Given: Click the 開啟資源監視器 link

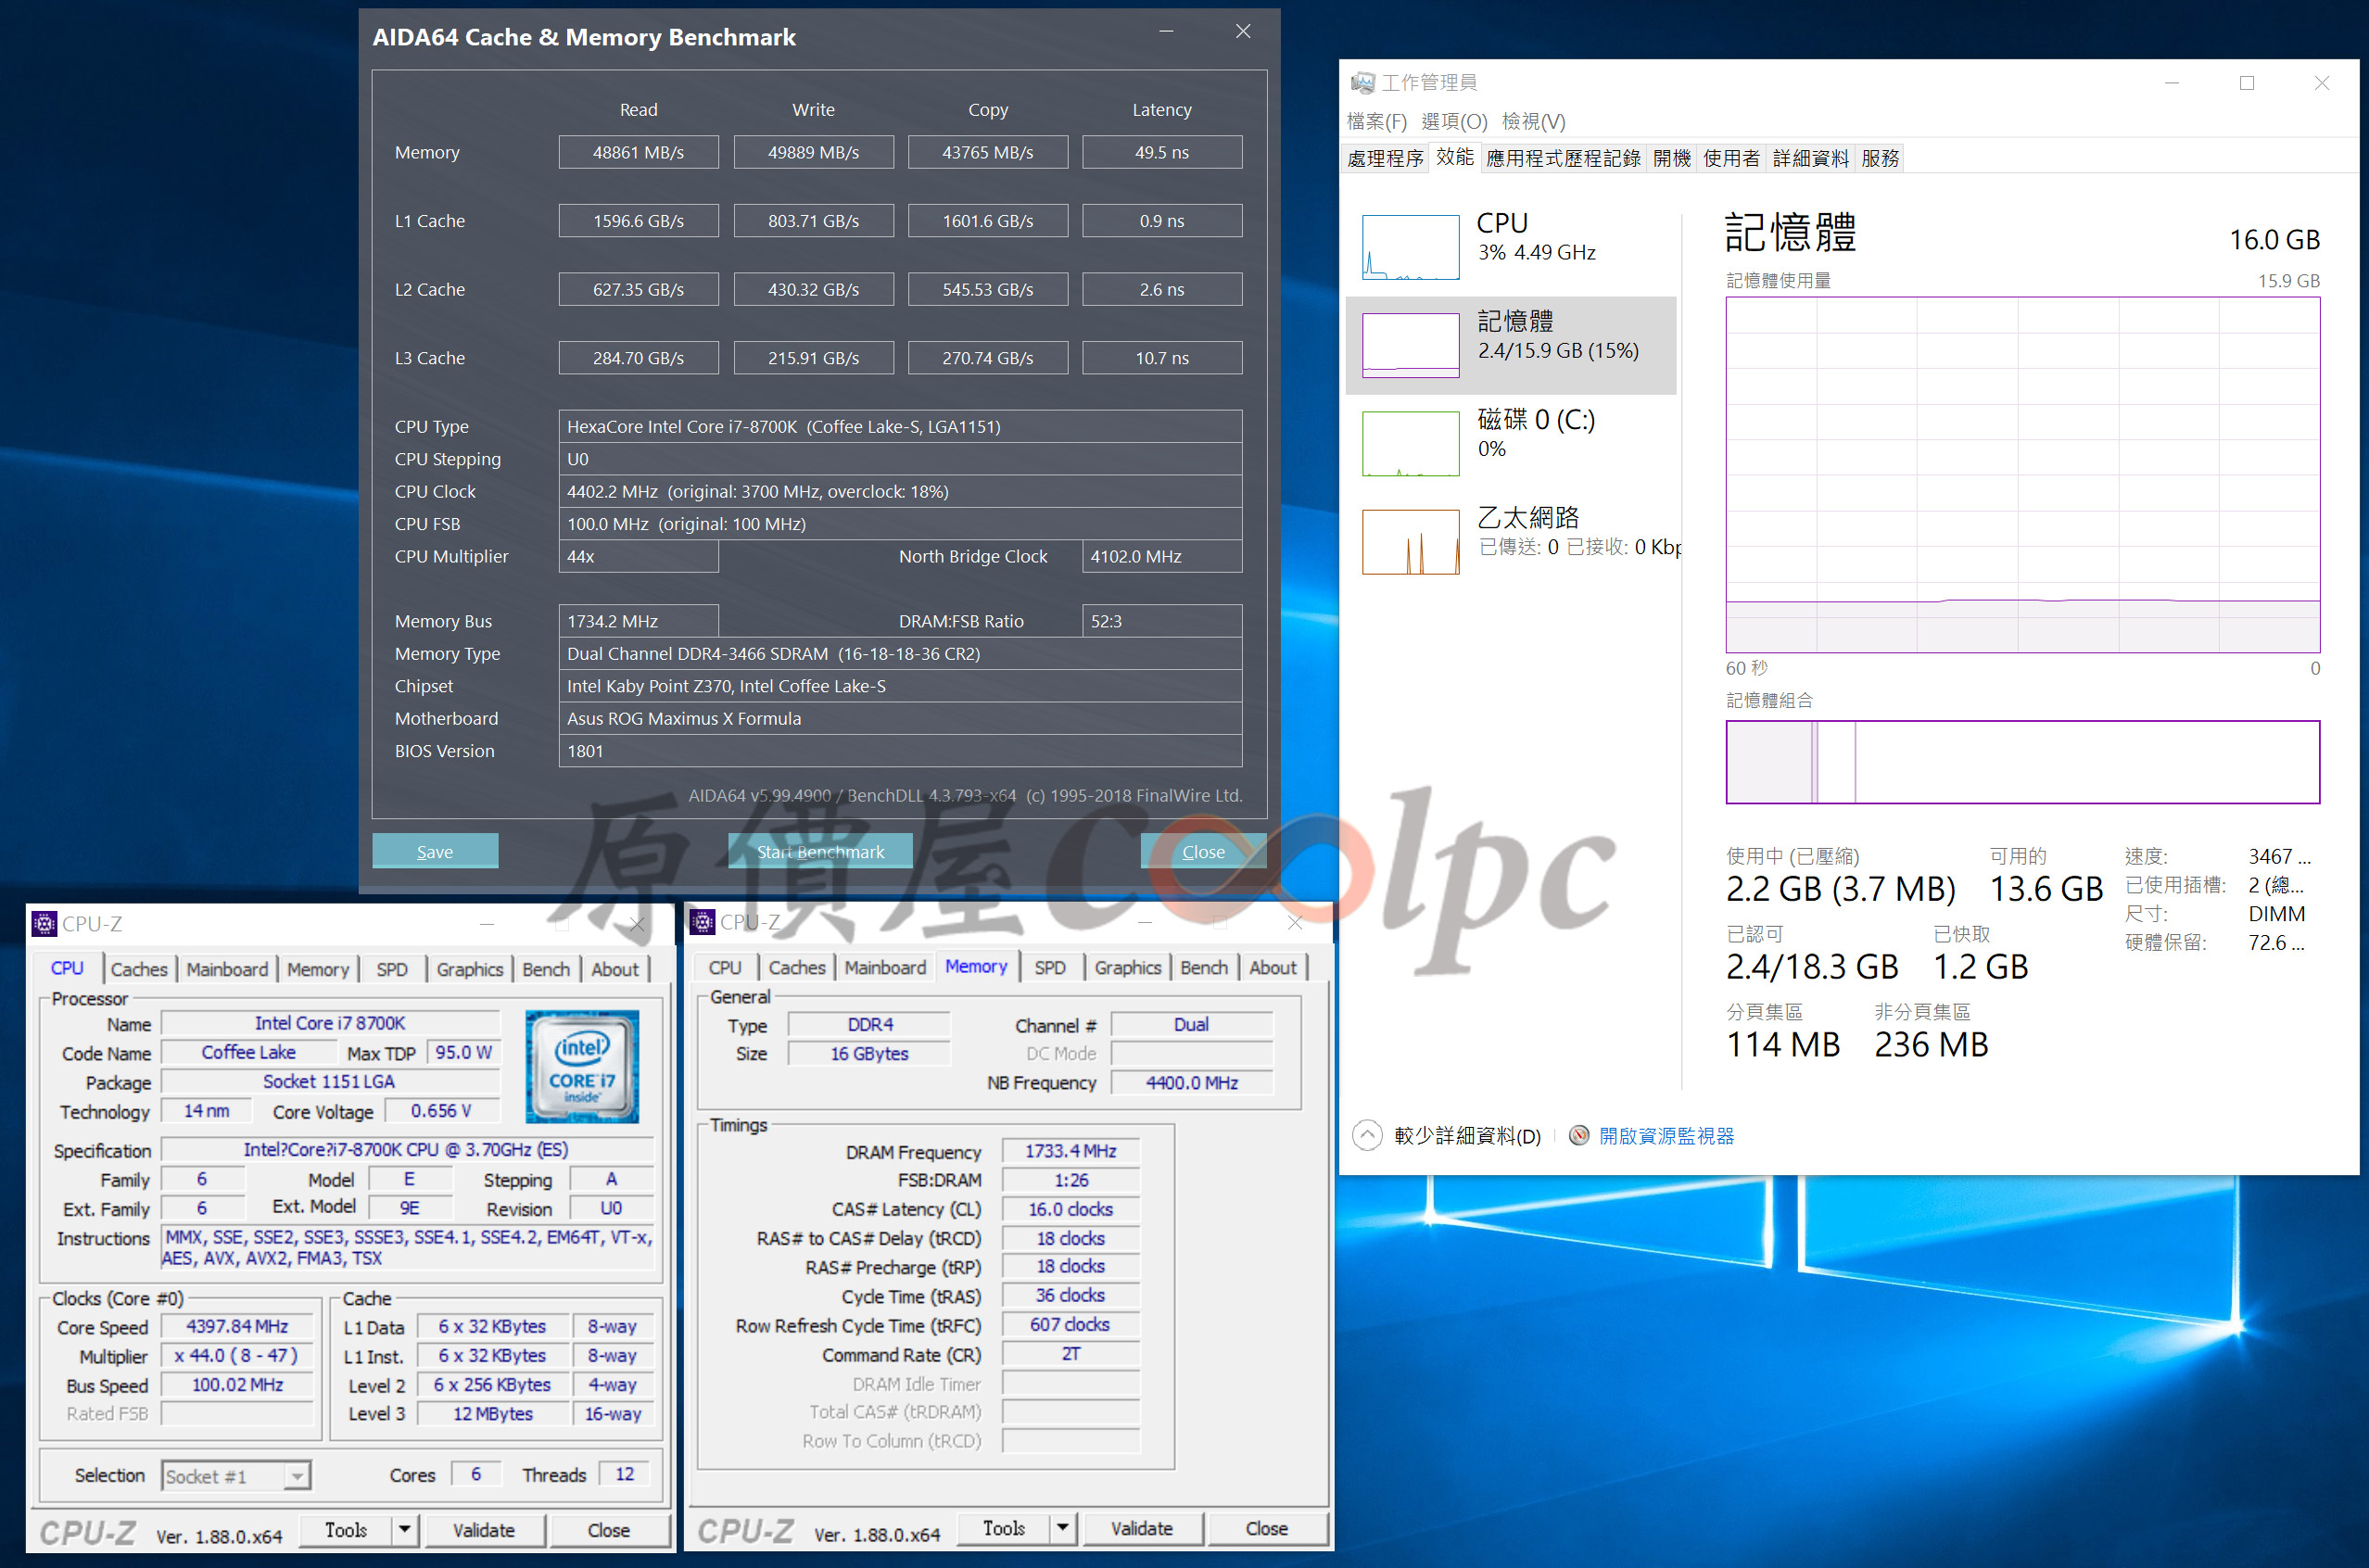Looking at the screenshot, I should click(x=1666, y=1135).
